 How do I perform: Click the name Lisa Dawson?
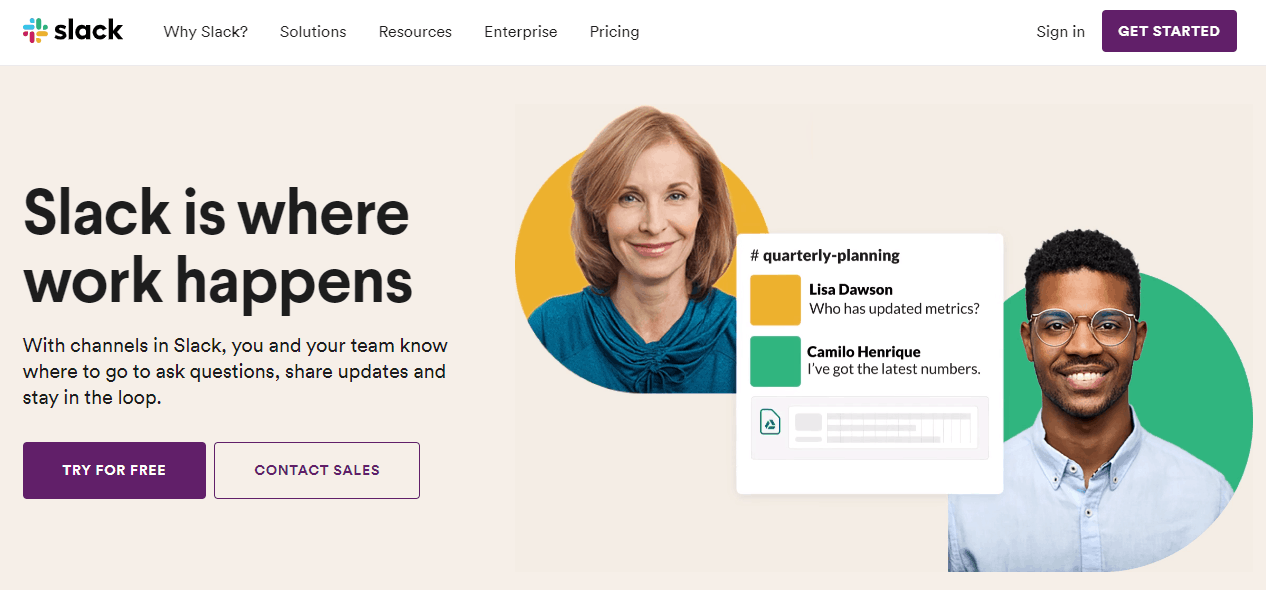[851, 290]
